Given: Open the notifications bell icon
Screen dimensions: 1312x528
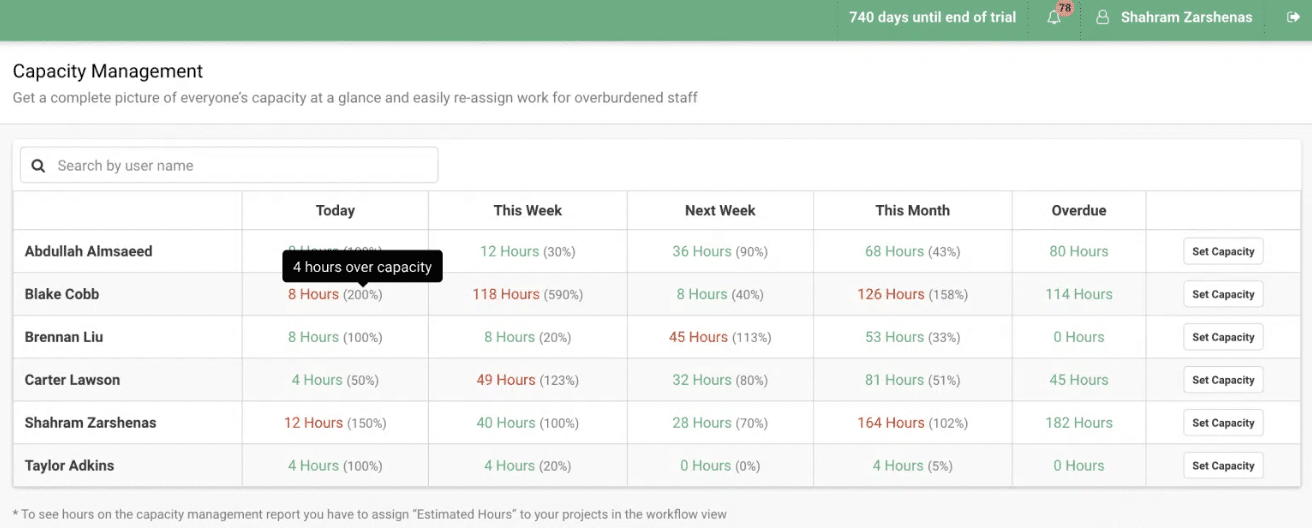Looking at the screenshot, I should tap(1054, 17).
